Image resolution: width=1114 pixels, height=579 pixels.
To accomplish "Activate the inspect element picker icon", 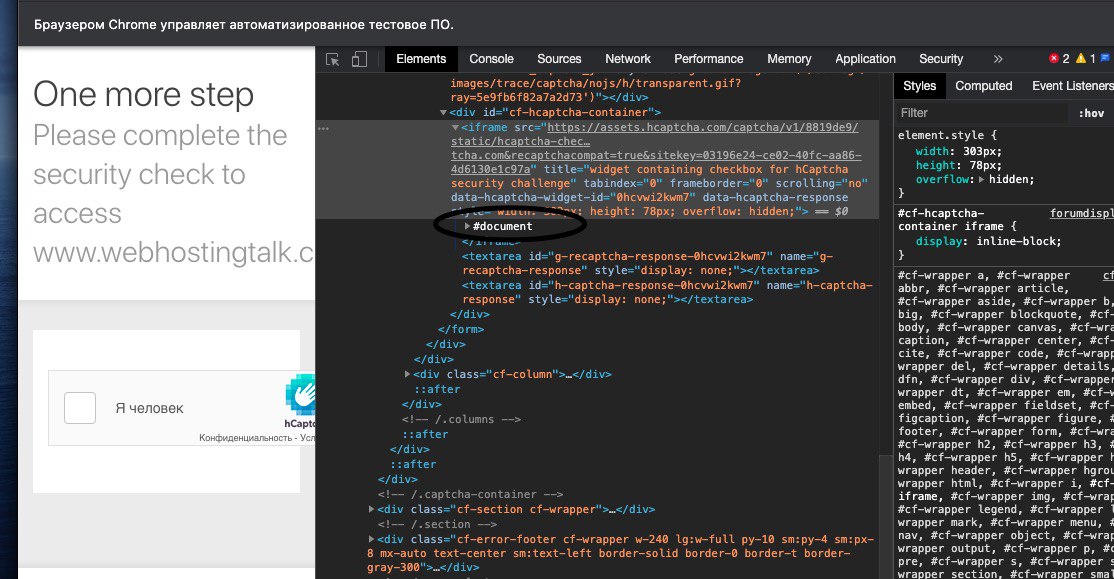I will point(332,60).
